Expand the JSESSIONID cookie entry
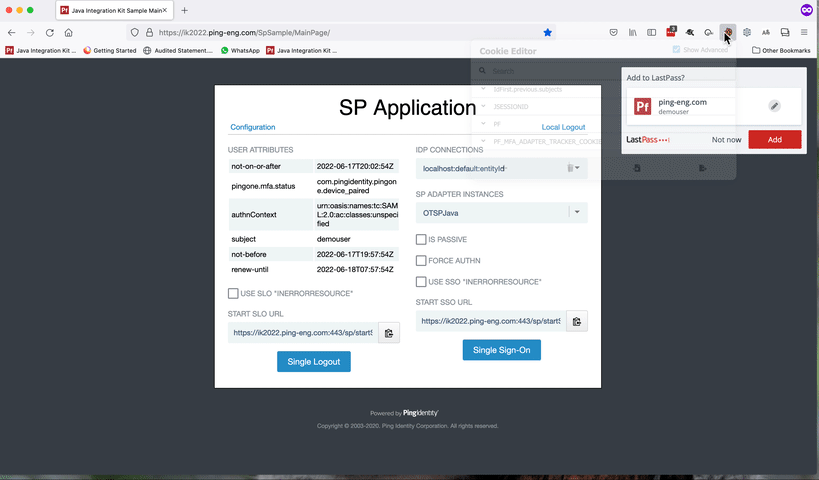 click(x=483, y=106)
